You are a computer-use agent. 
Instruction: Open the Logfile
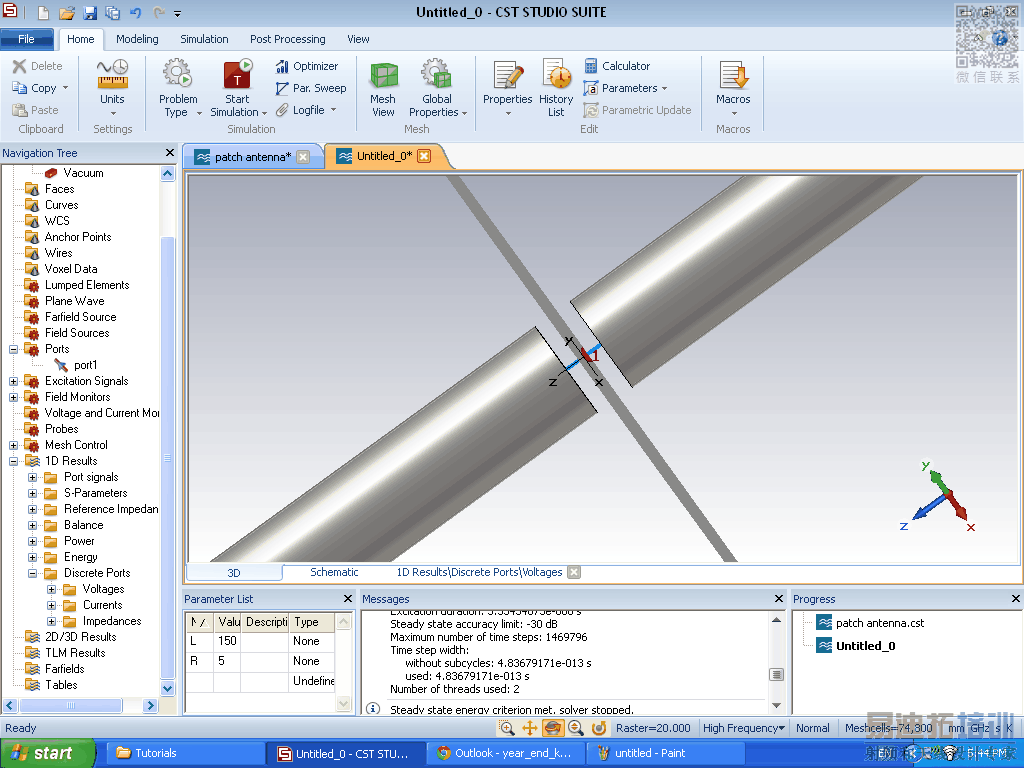point(300,110)
